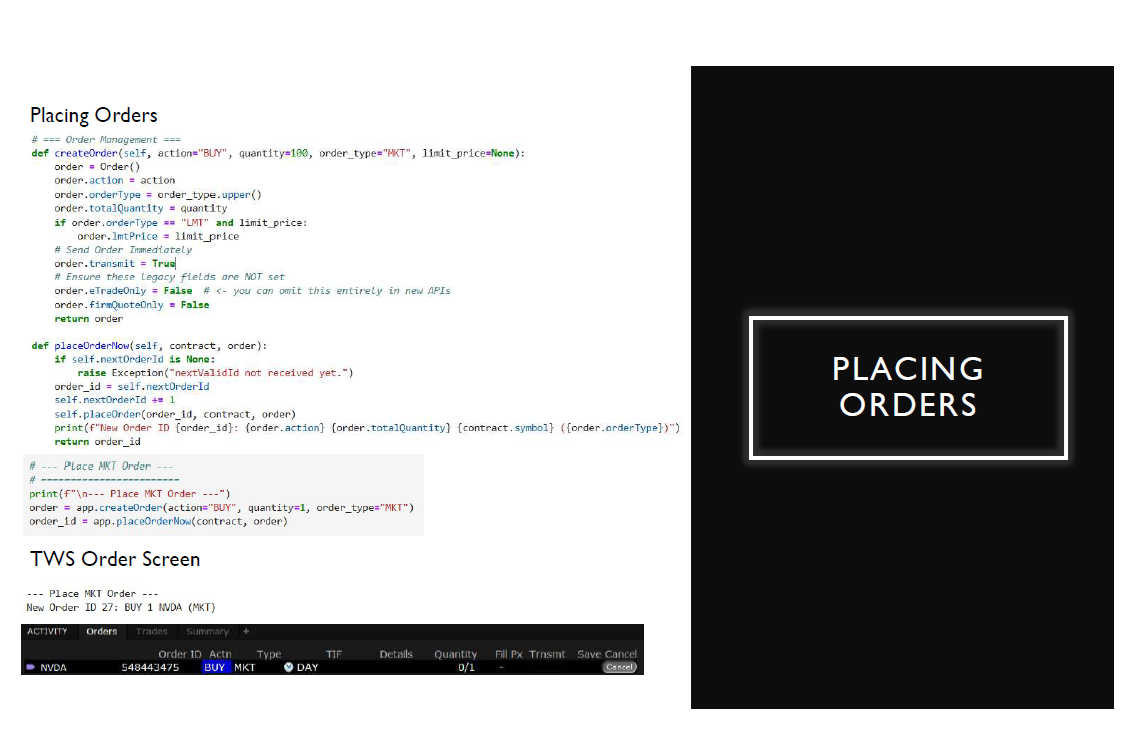
Task: Click the Save column header
Action: coord(589,654)
